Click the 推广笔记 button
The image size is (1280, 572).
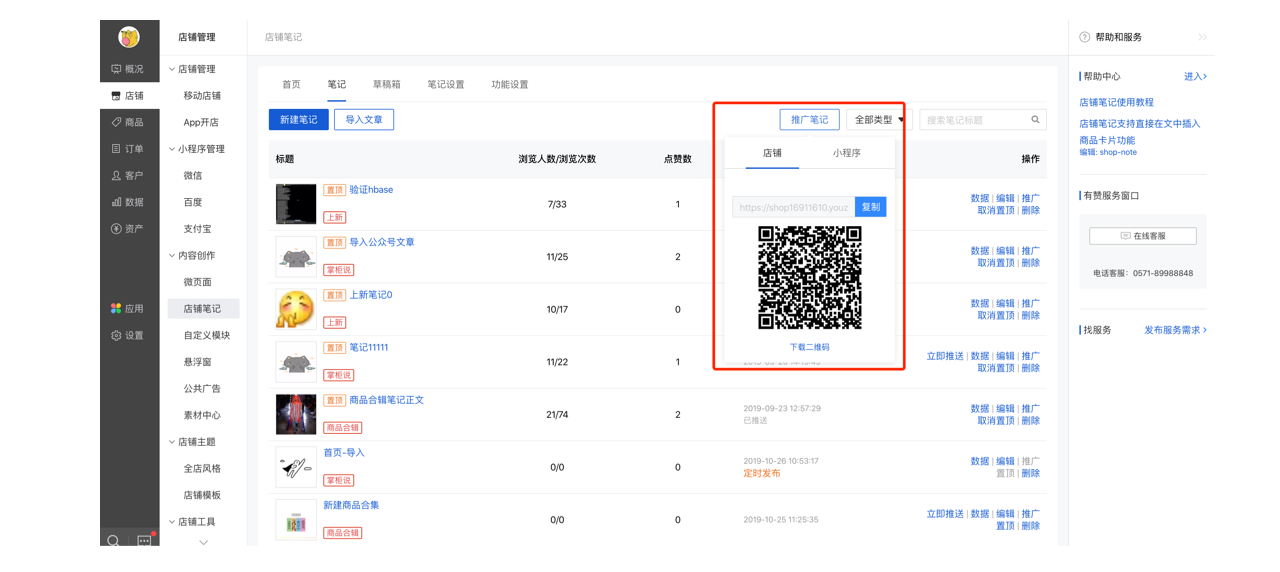pos(810,120)
